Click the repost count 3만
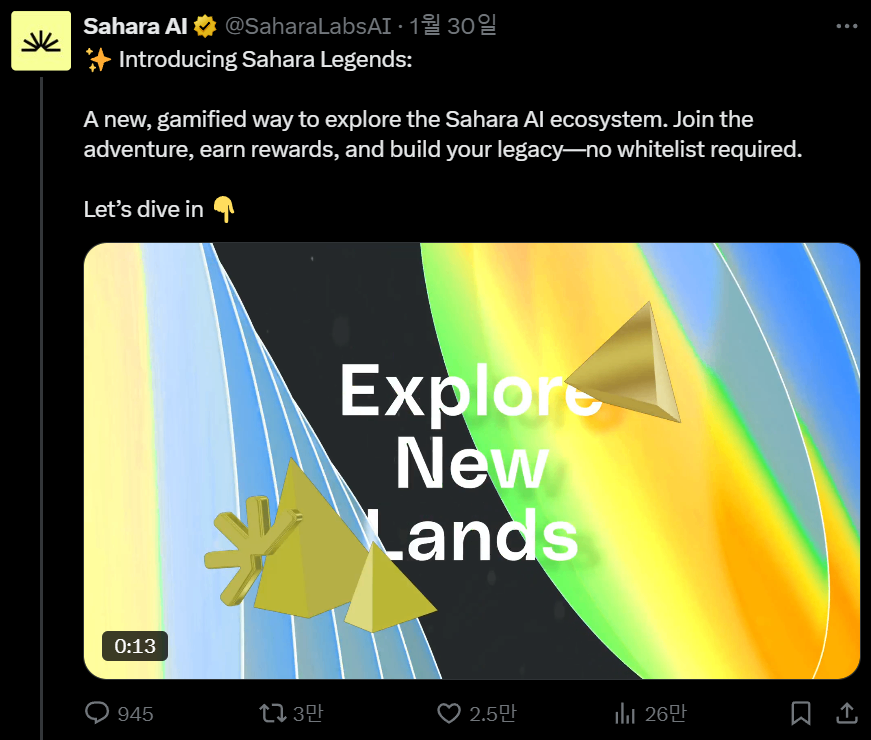 [308, 713]
